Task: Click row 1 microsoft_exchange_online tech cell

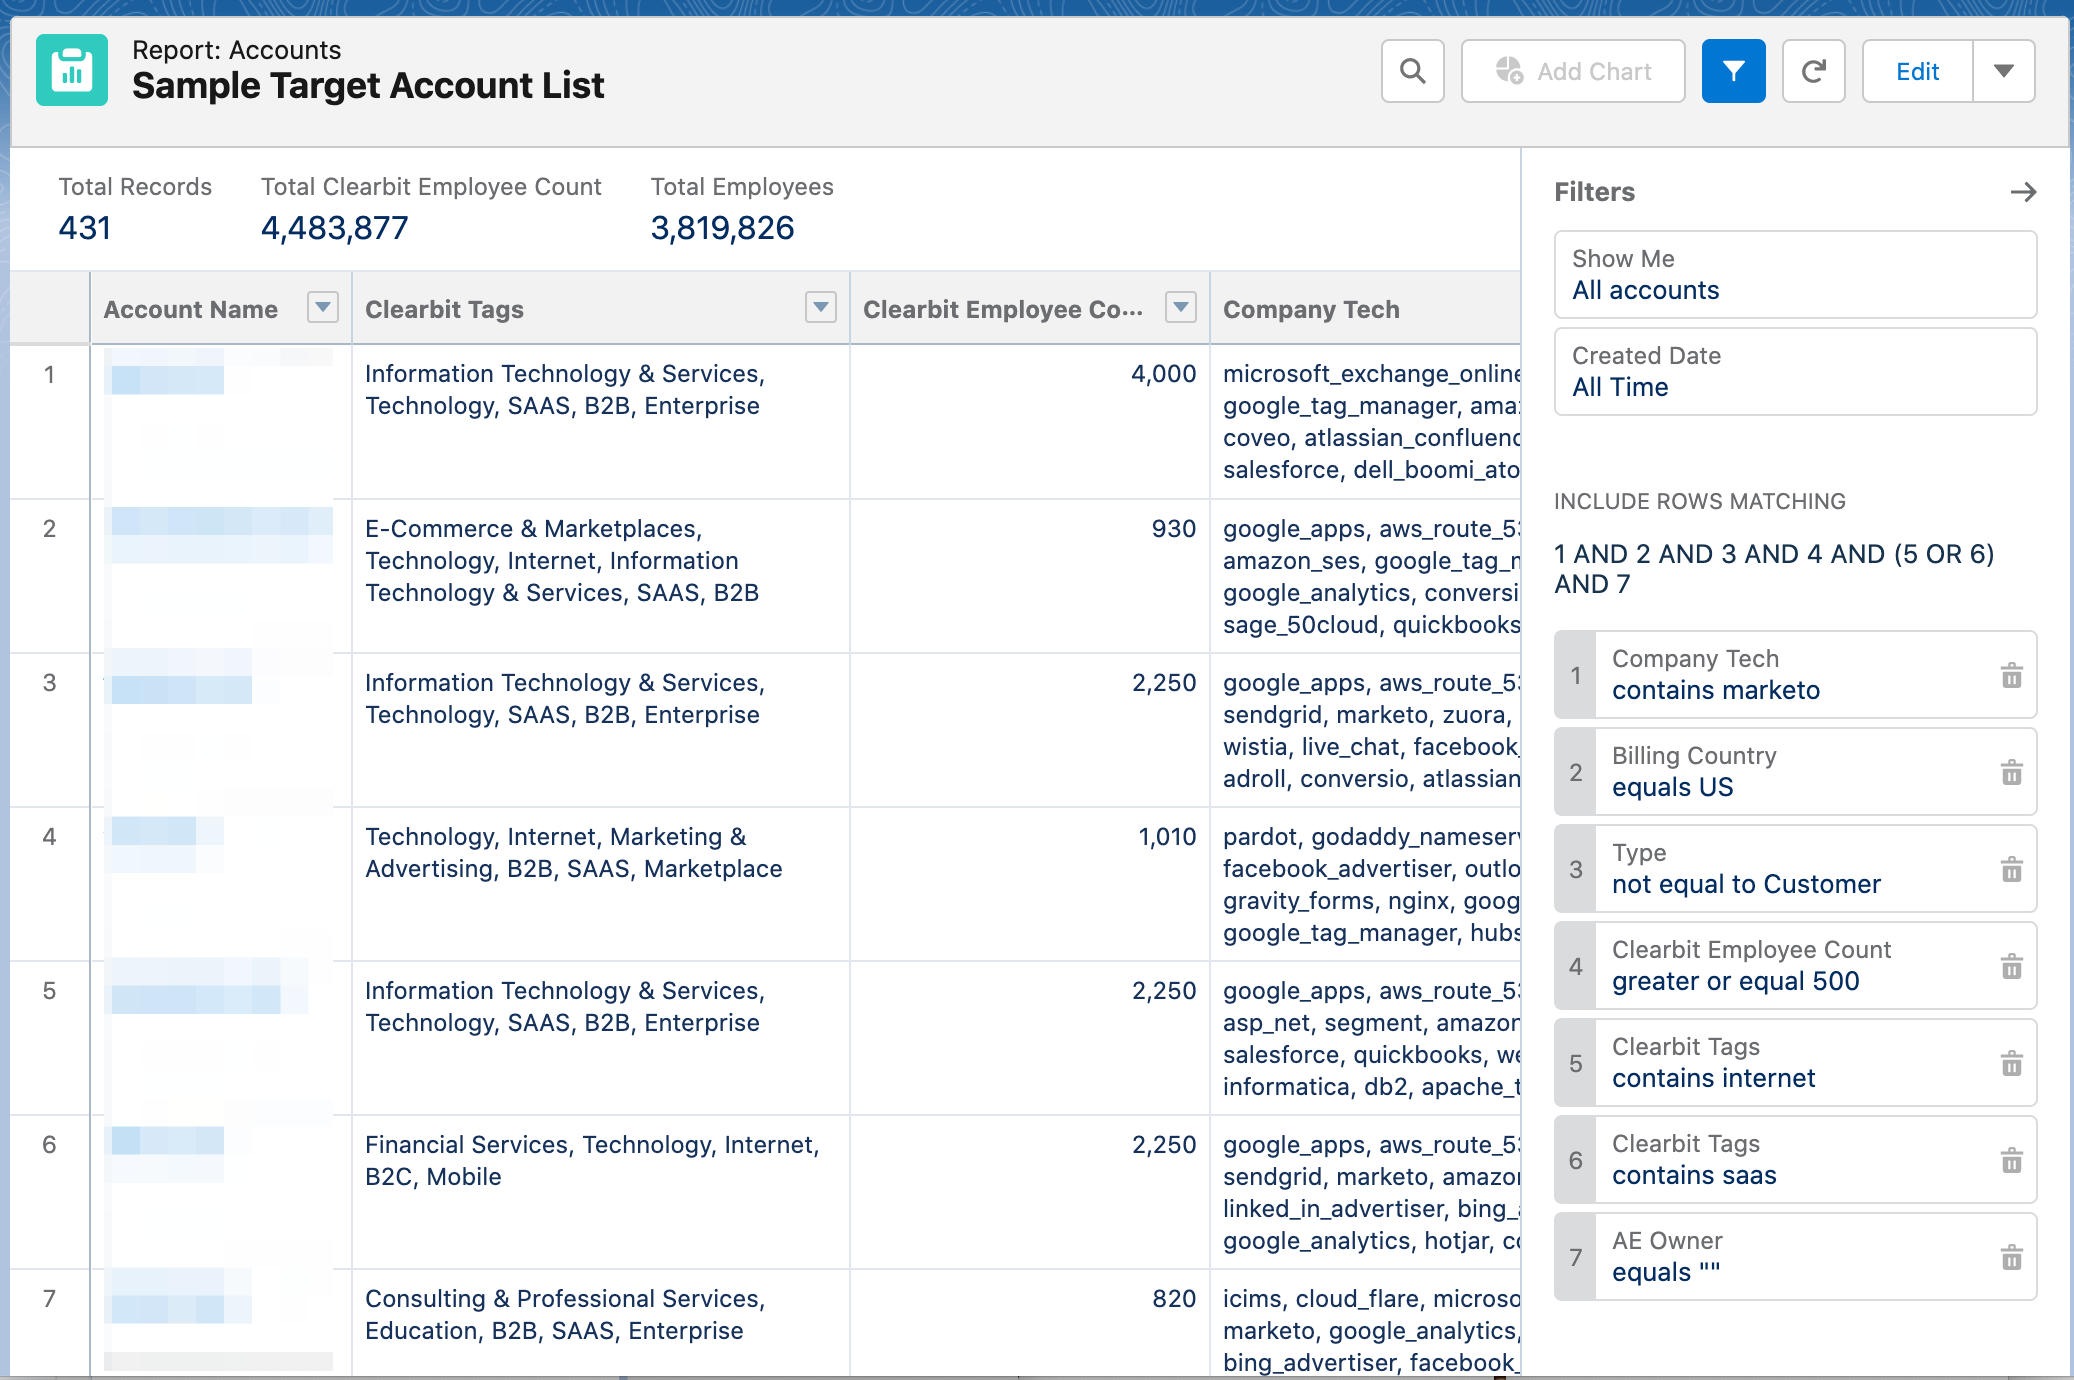Action: tap(1366, 422)
